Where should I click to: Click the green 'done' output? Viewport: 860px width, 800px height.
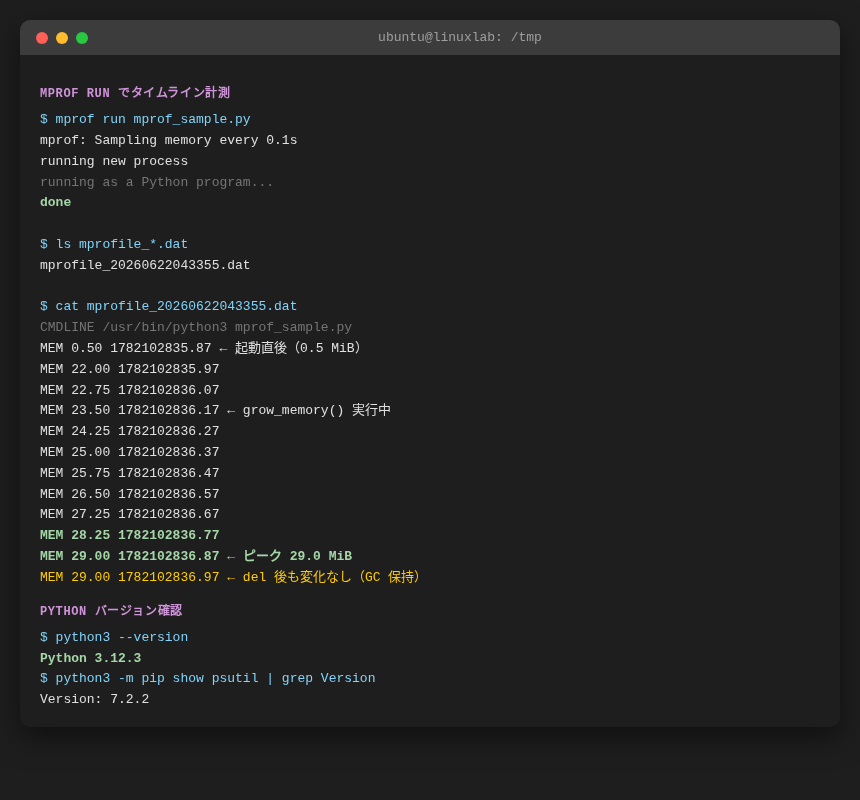[55, 202]
